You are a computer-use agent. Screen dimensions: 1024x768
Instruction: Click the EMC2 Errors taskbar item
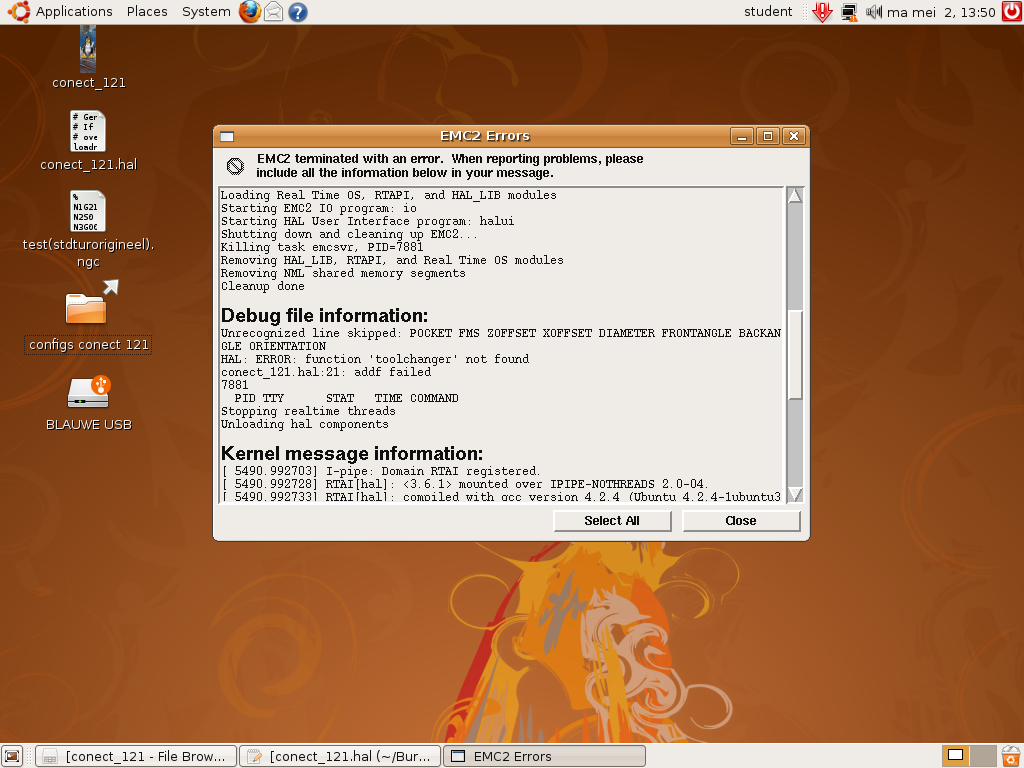tap(544, 756)
